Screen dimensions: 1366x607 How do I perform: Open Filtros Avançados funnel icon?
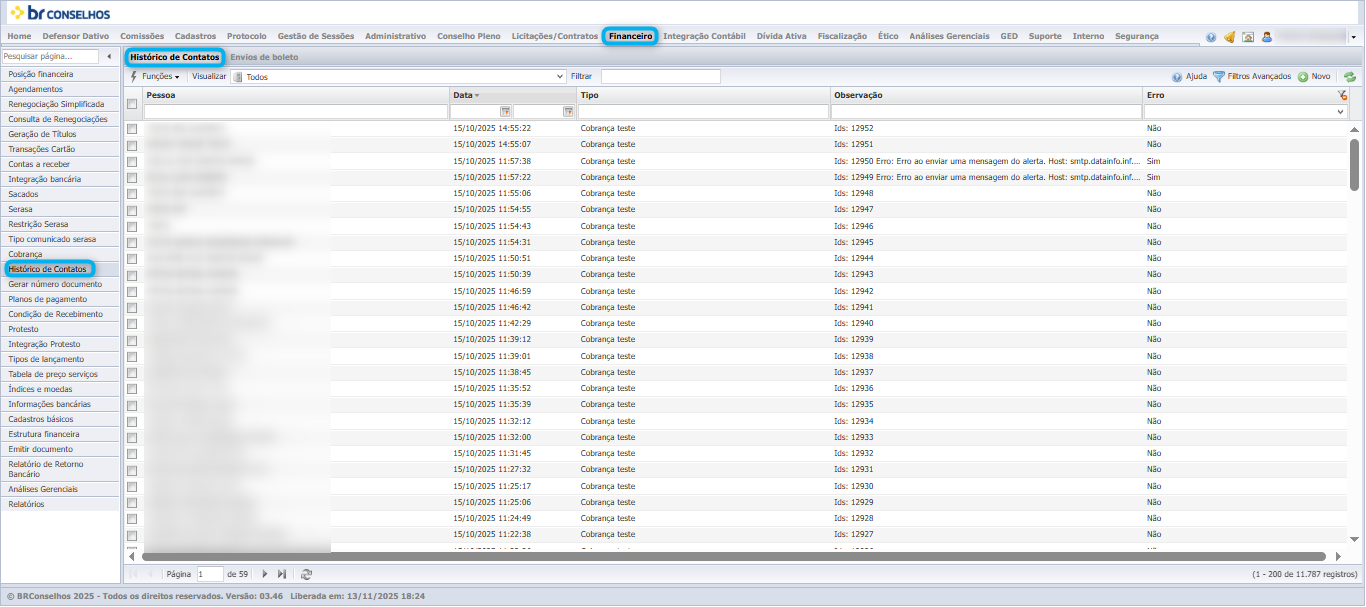(x=1218, y=77)
